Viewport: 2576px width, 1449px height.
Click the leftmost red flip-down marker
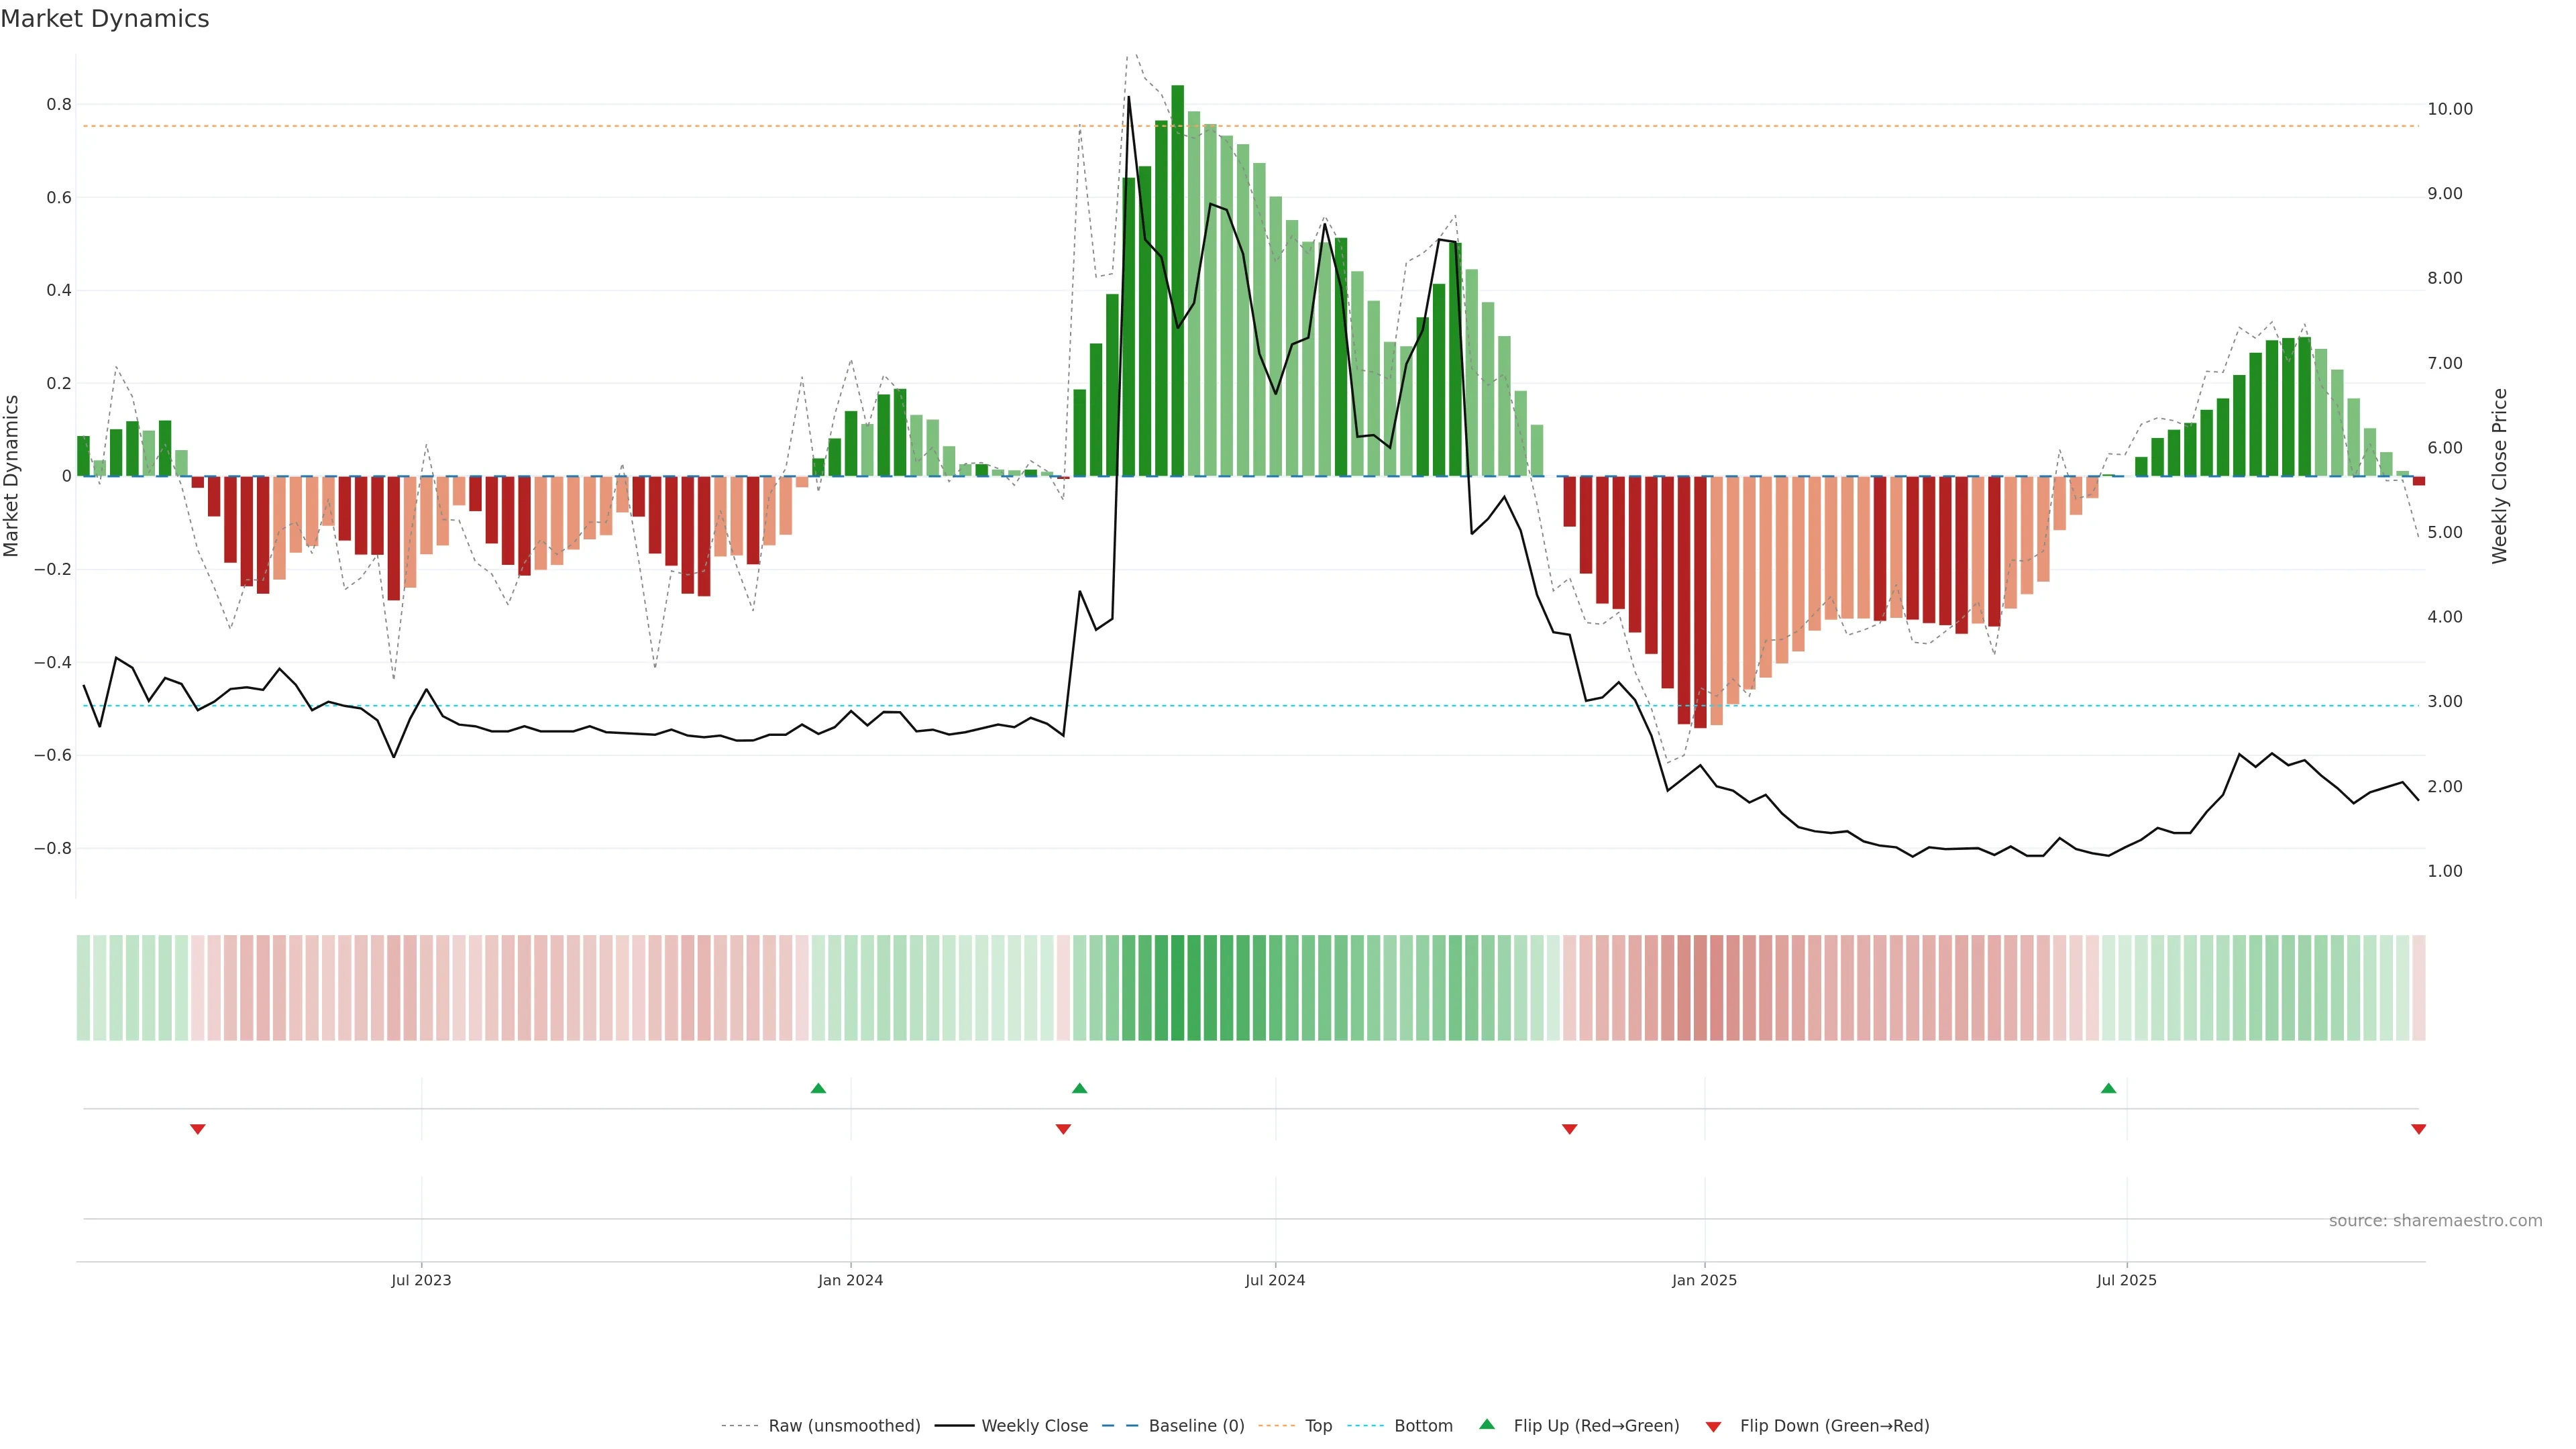198,1129
